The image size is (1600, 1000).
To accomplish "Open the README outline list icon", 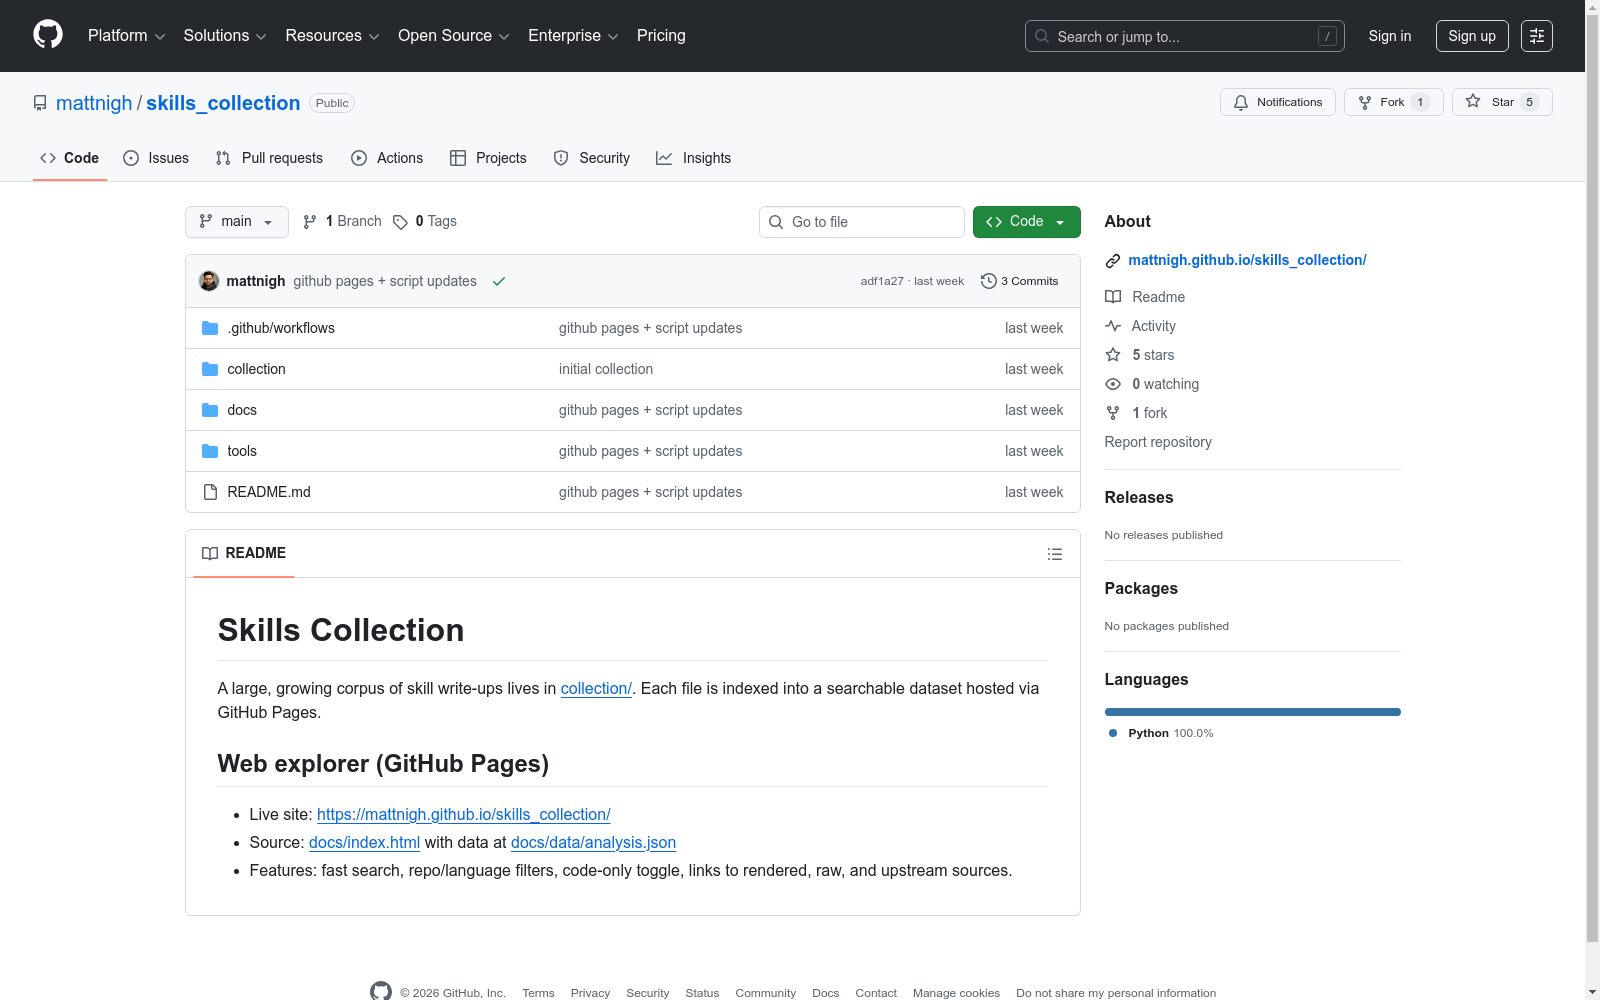I will click(x=1054, y=554).
